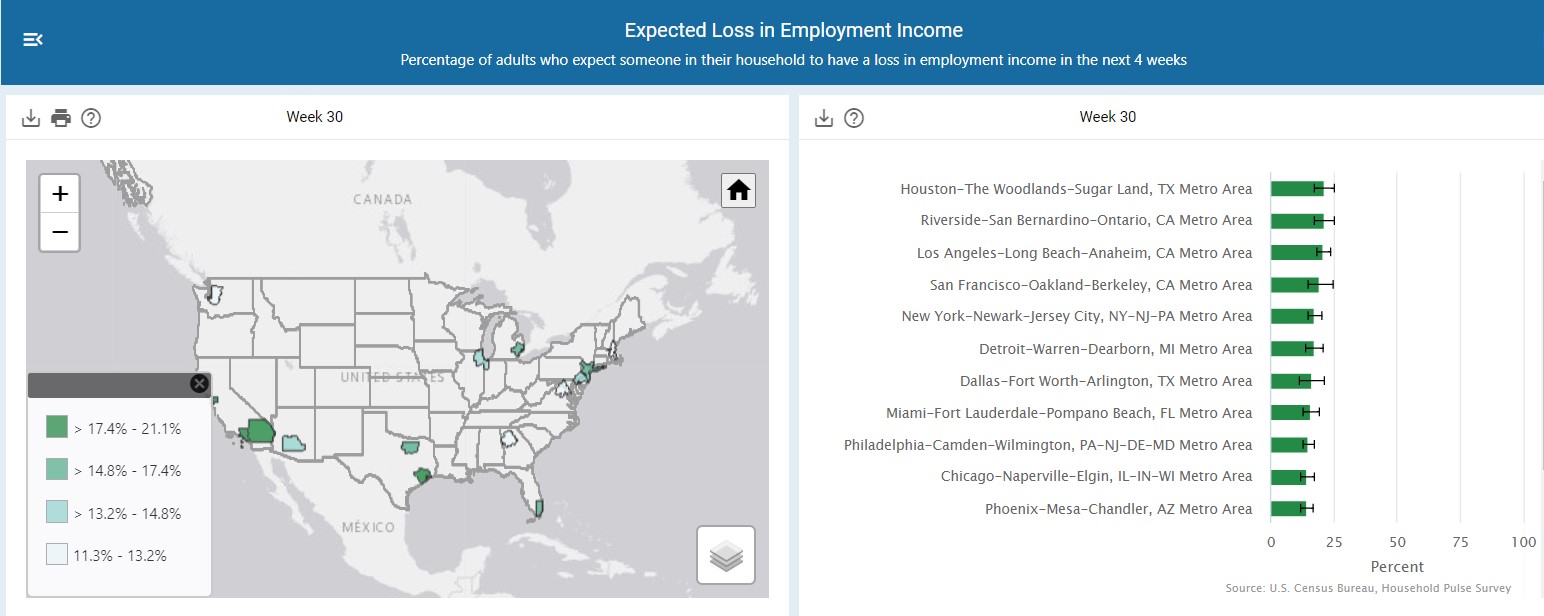
Task: Print the map panel
Action: (x=61, y=118)
